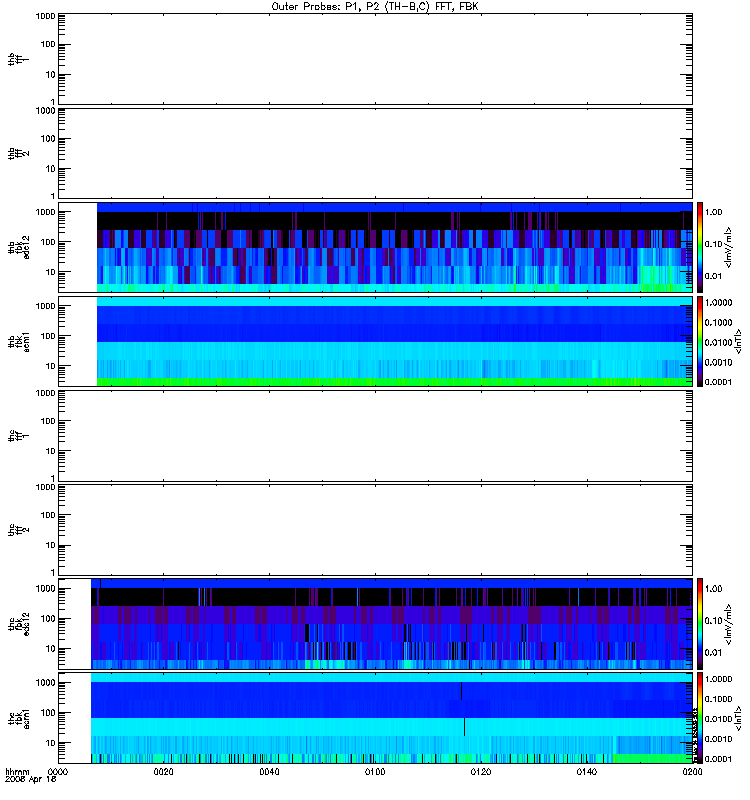Click the "thb fff 2" y-axis label
Viewport: 750px width, 800px height.
coord(18,154)
